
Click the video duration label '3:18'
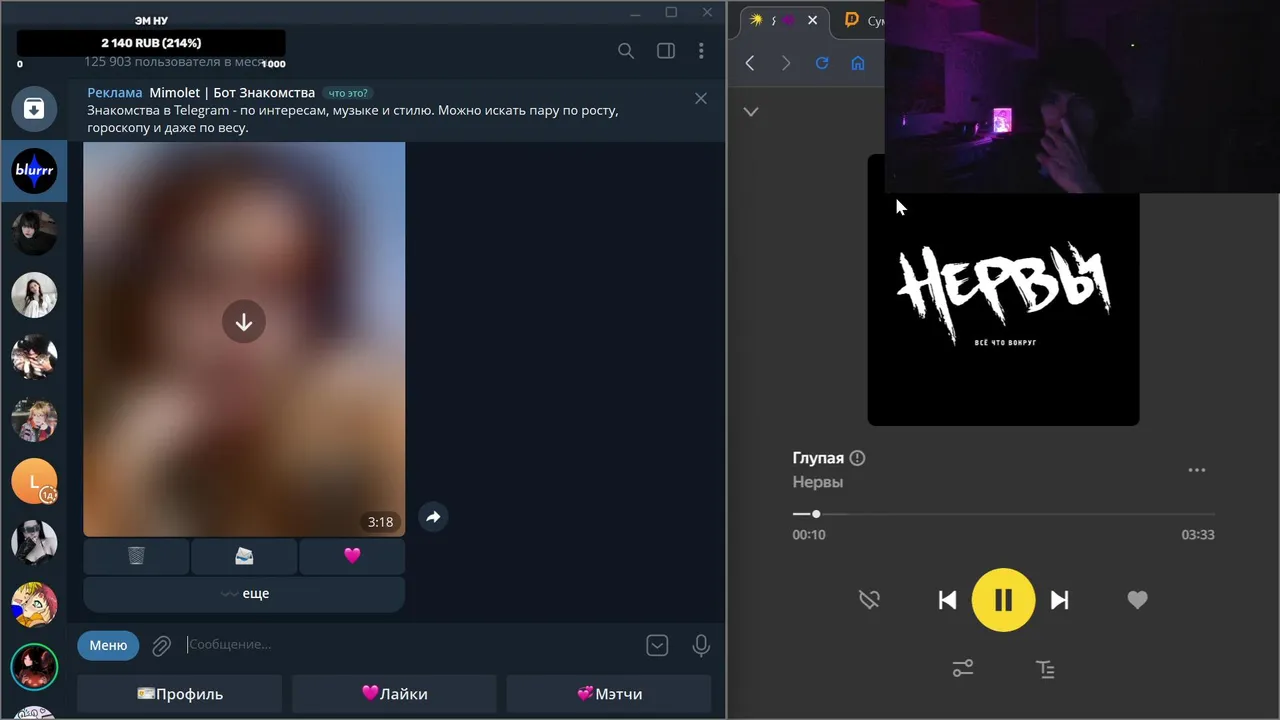(x=380, y=522)
